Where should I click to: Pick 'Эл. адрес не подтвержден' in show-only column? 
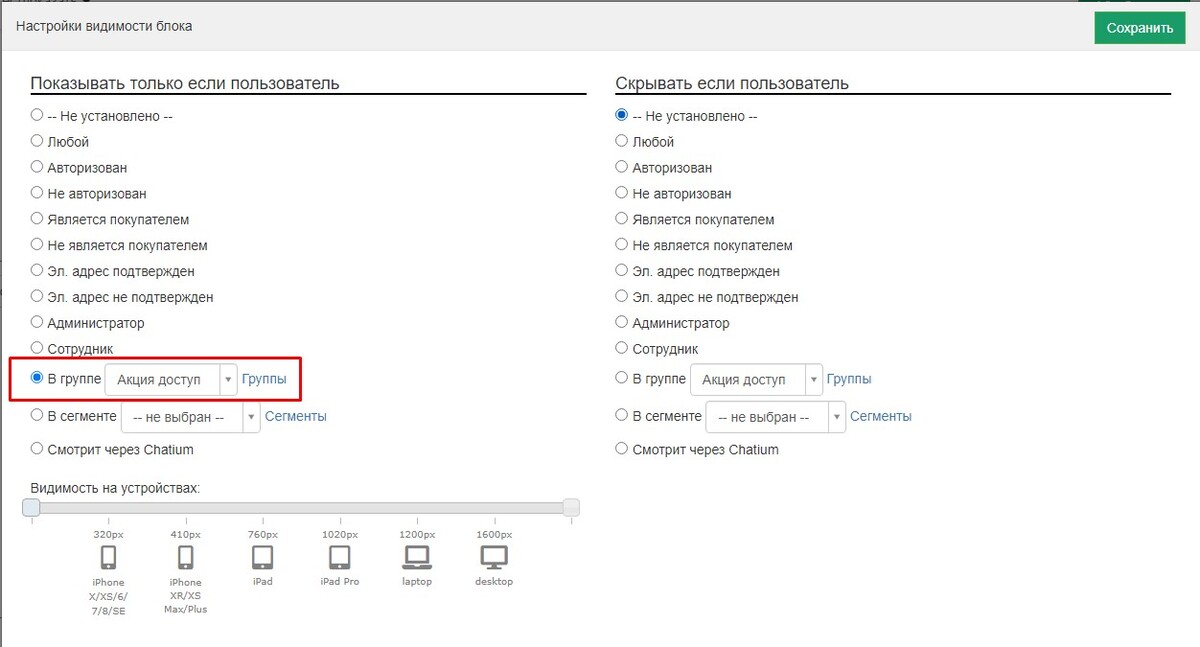(x=37, y=296)
